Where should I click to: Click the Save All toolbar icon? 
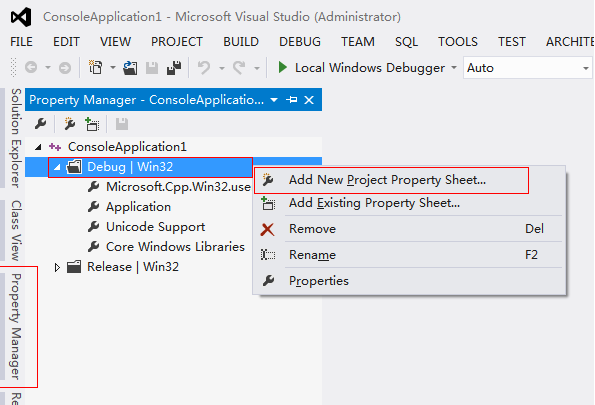click(x=174, y=68)
